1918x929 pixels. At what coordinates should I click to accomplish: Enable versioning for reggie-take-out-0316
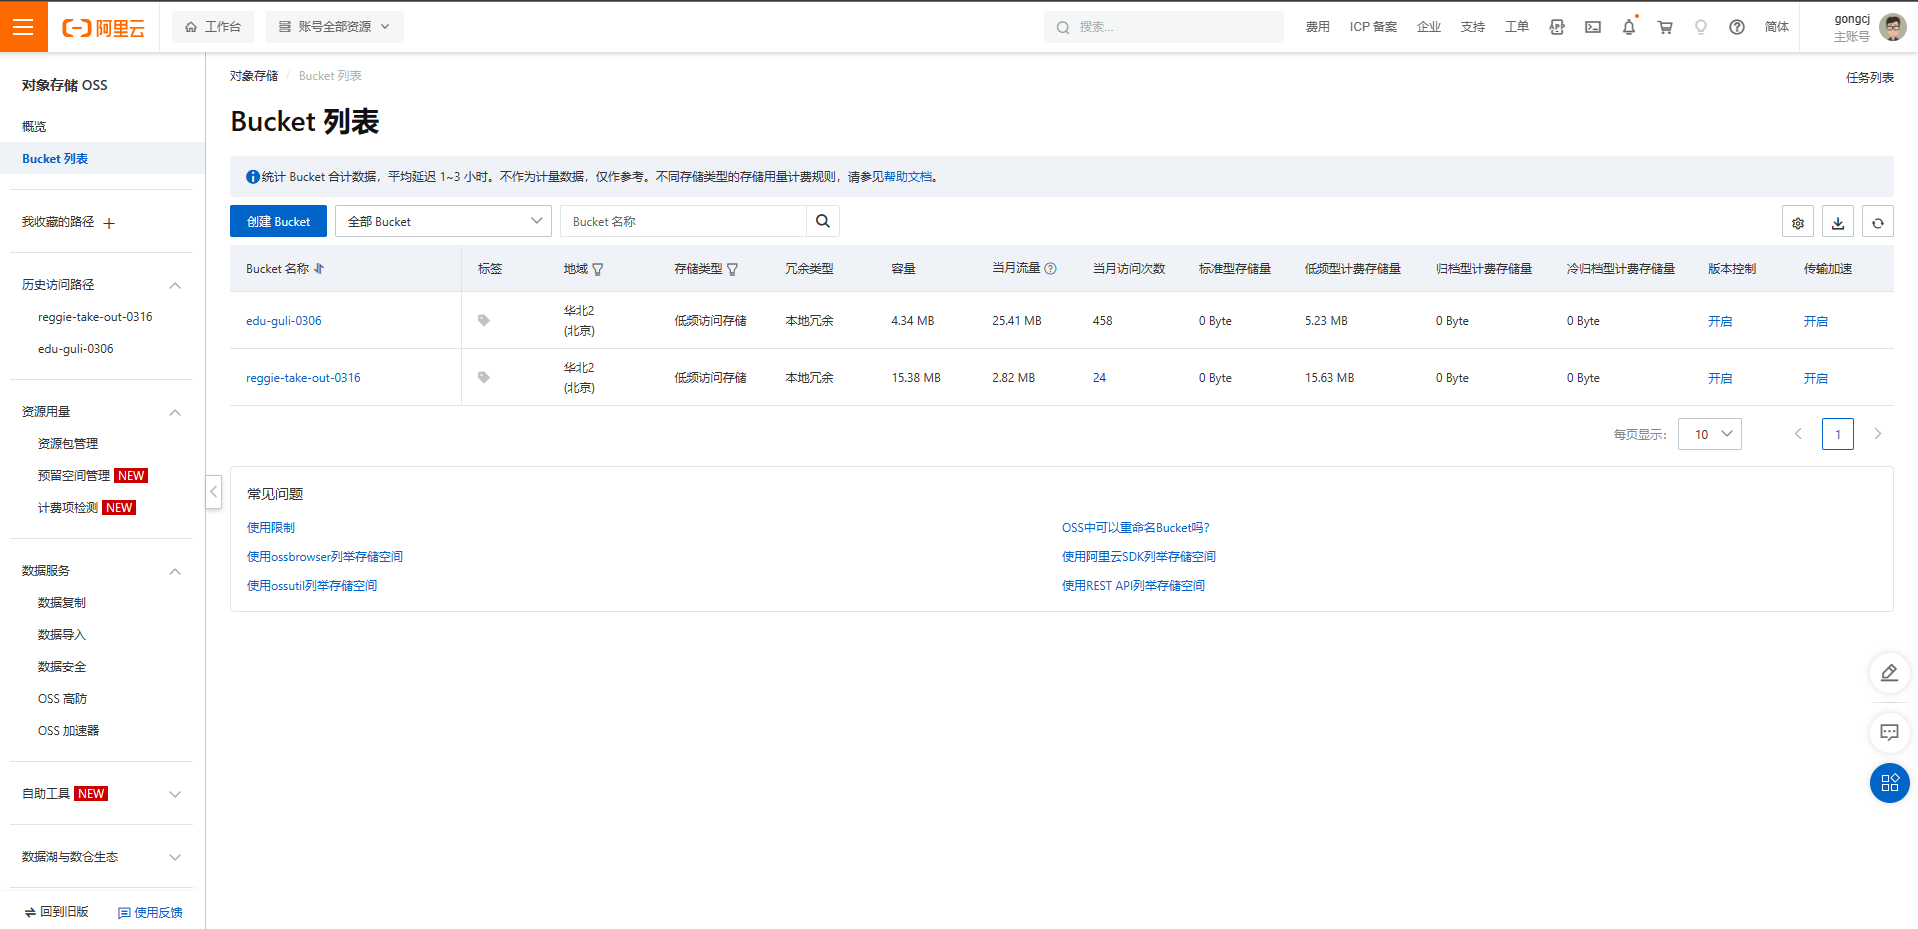[x=1719, y=378]
